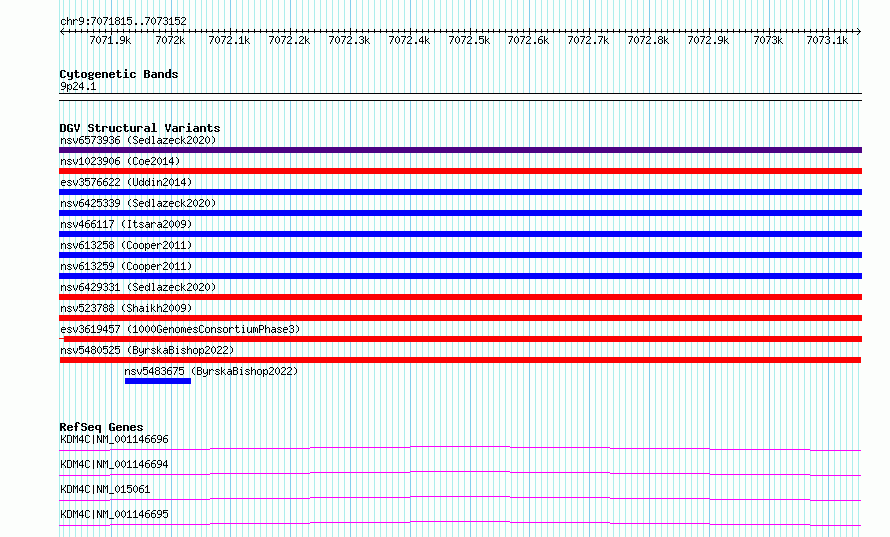
Task: Open variant nsv613258 (Cooper2011) label
Action: [126, 245]
